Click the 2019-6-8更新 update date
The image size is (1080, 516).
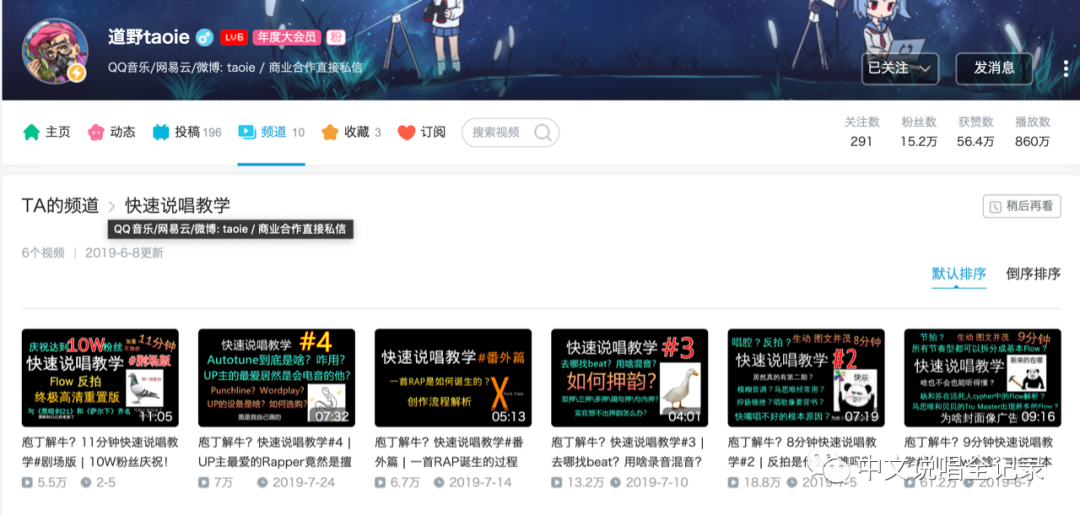click(x=125, y=253)
